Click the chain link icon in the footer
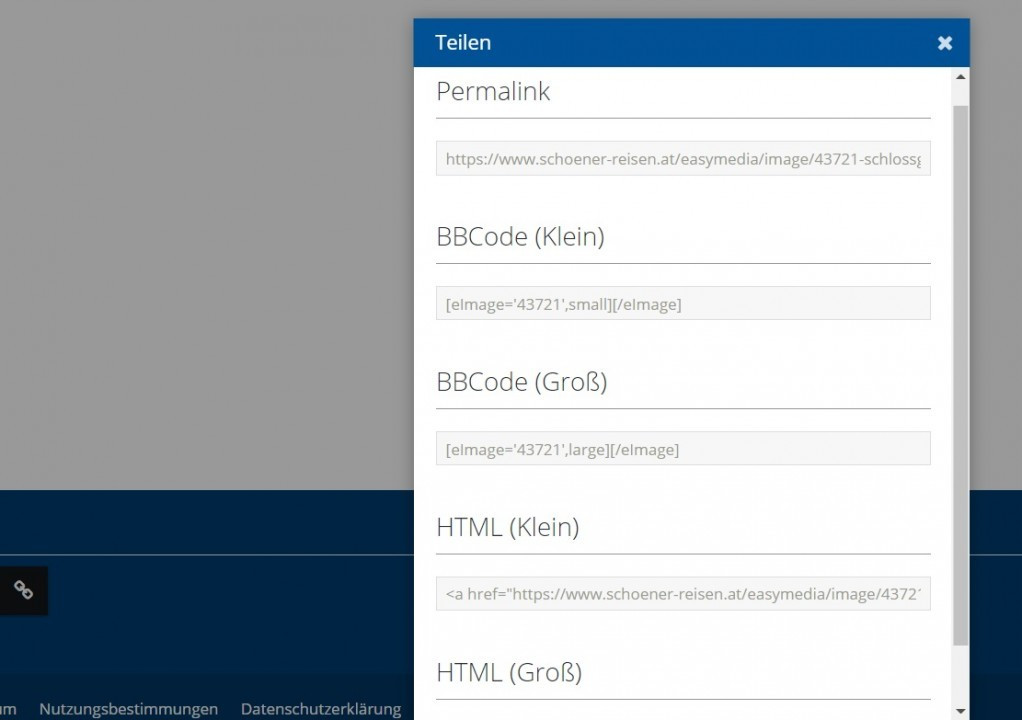Screen dimensions: 1022x720 pyautogui.click(x=23, y=590)
